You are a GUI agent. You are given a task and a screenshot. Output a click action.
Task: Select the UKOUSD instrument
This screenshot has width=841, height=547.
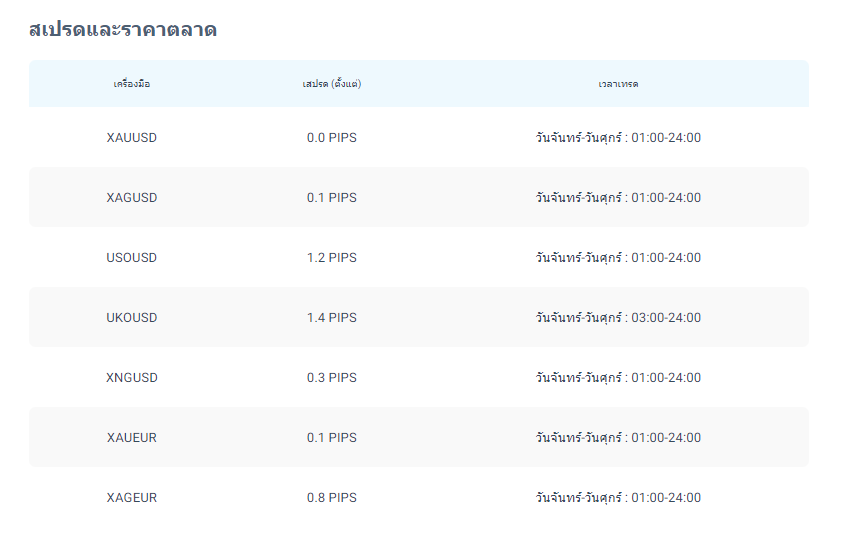coord(132,318)
